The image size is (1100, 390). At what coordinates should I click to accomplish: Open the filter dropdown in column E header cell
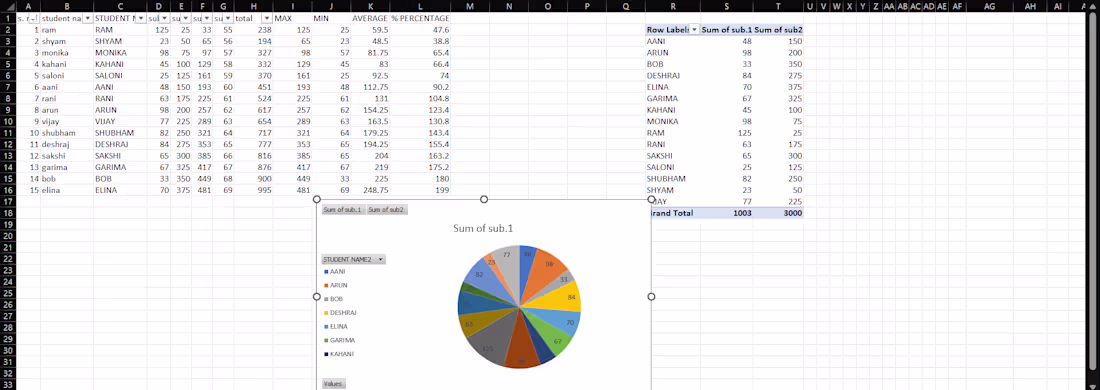(185, 18)
